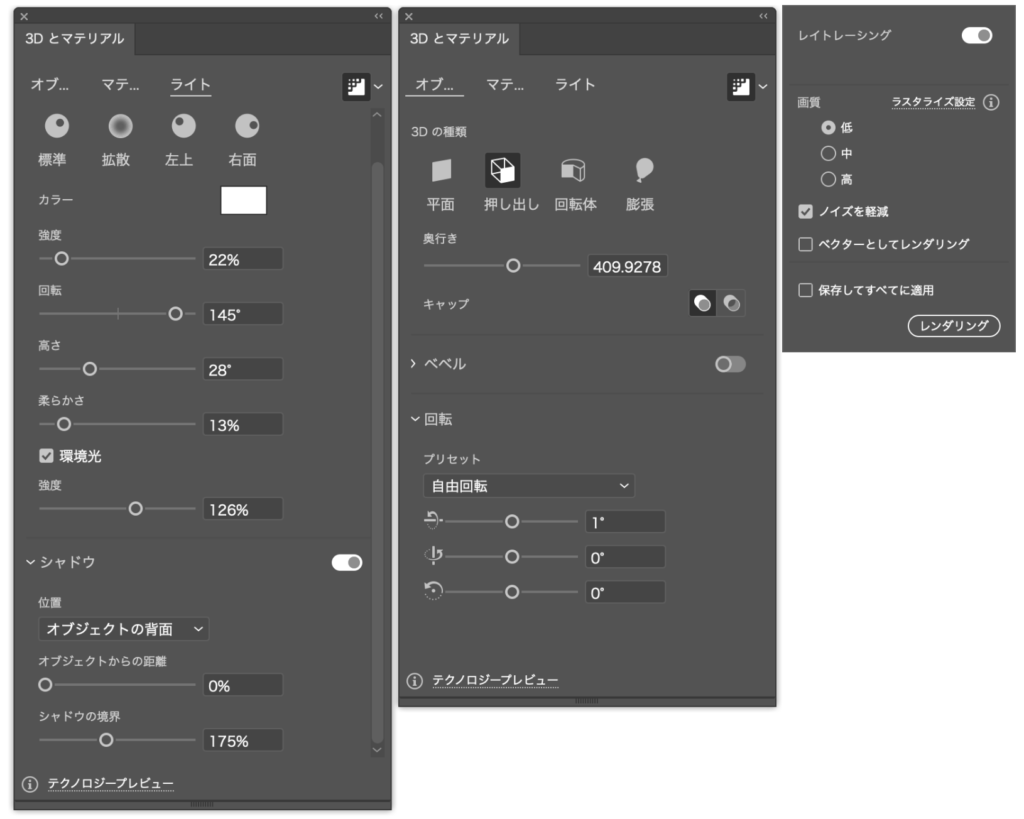
Task: Collapse the シャドウ section chevron
Action: pyautogui.click(x=30, y=562)
